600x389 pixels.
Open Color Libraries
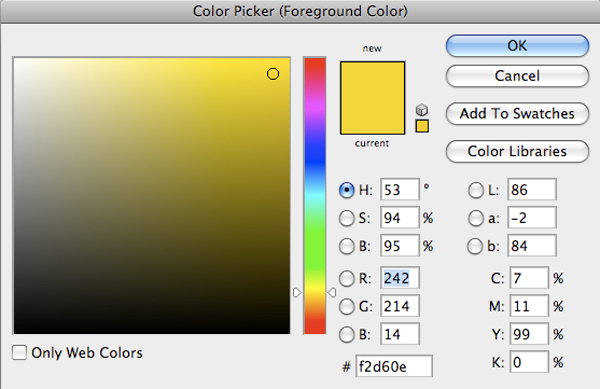pyautogui.click(x=517, y=151)
